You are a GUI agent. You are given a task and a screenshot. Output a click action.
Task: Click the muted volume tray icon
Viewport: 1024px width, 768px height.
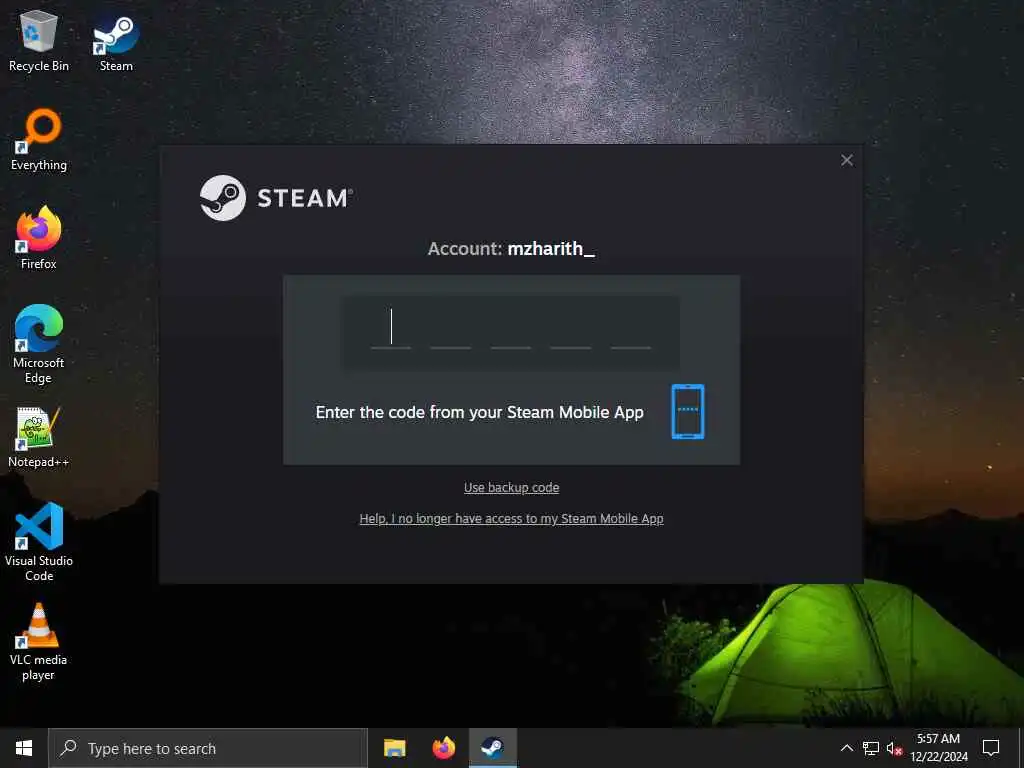coord(894,748)
